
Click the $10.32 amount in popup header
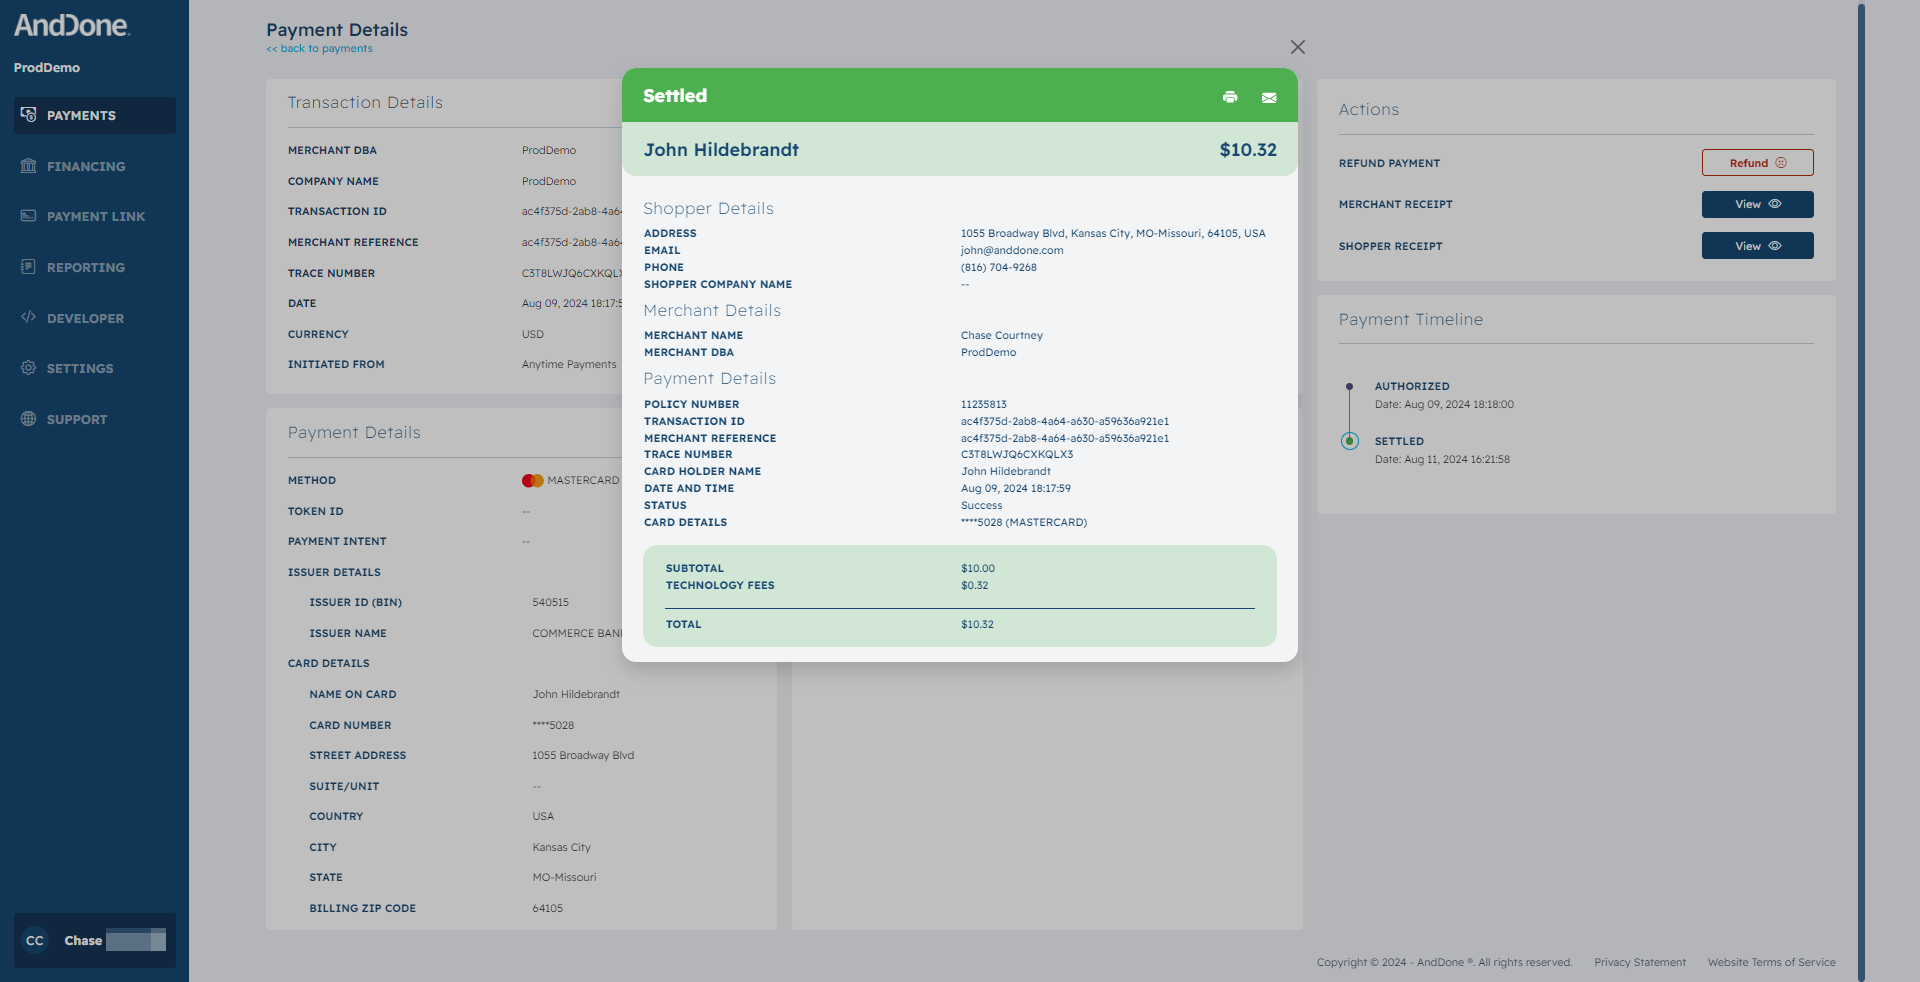pos(1247,150)
